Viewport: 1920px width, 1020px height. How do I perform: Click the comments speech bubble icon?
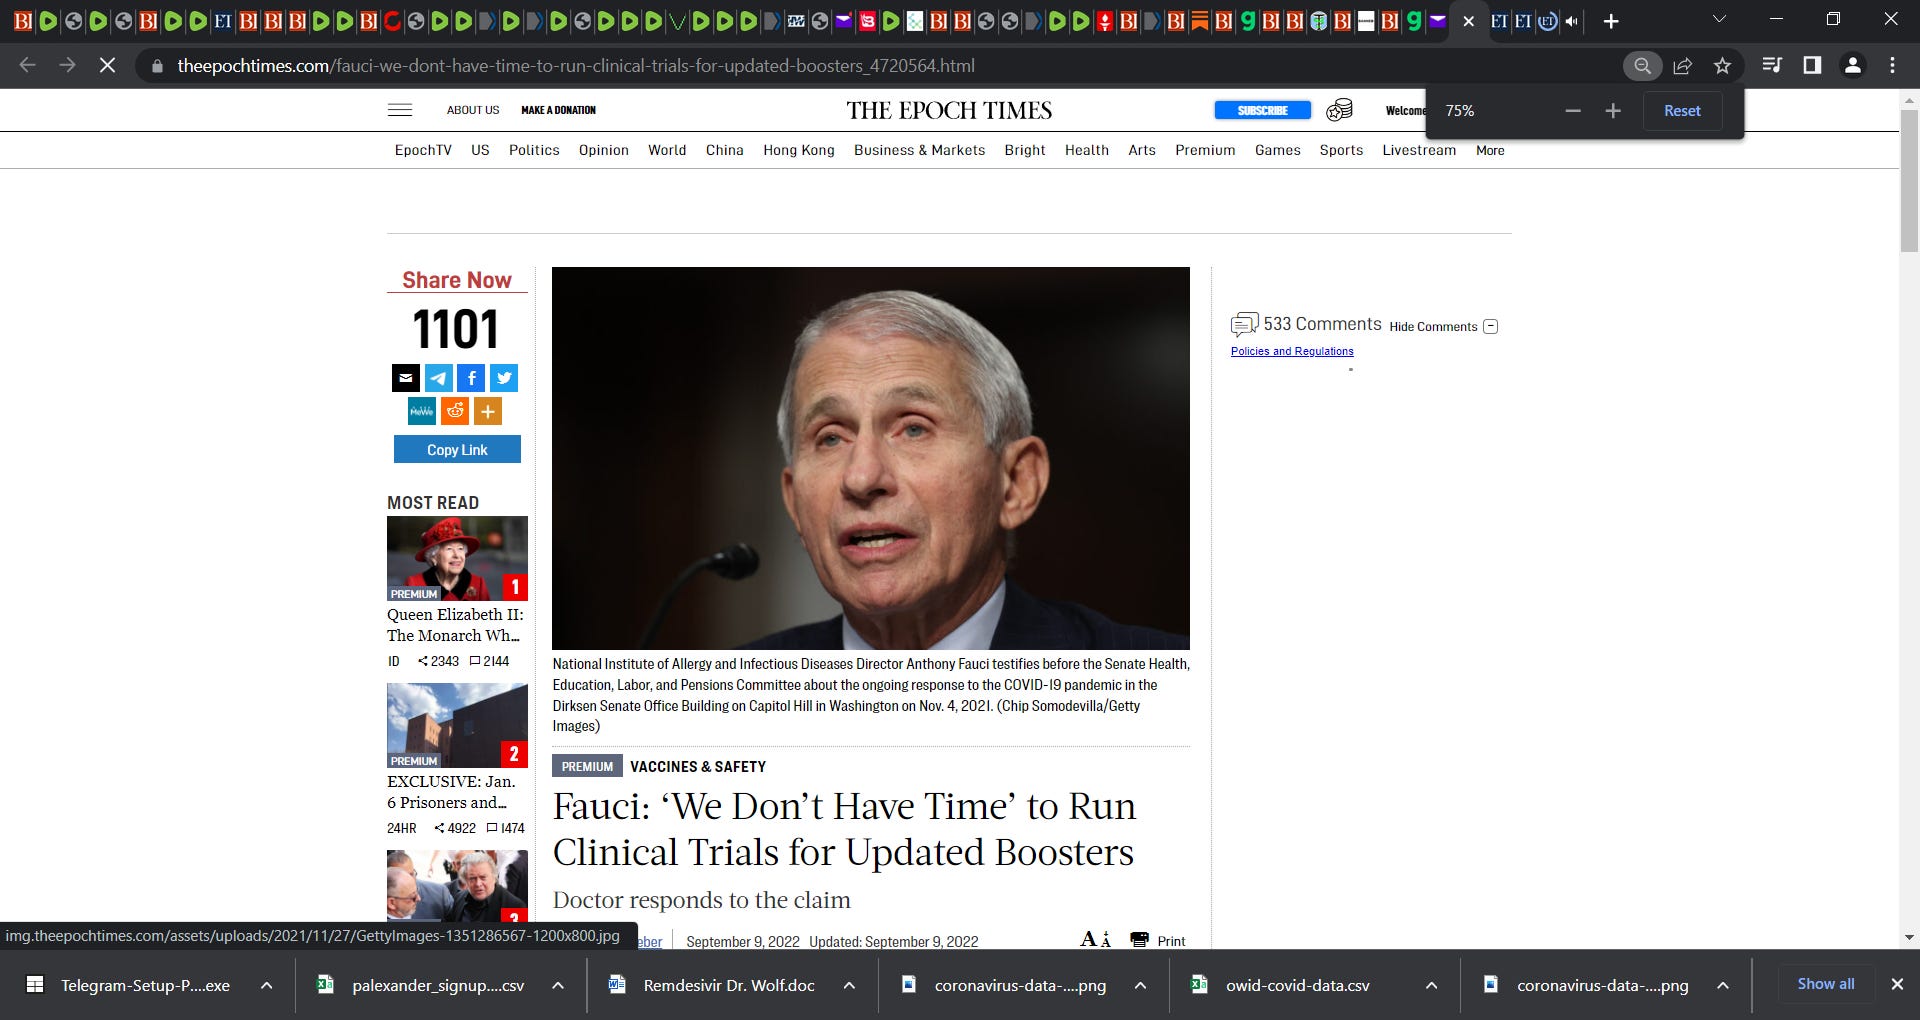[x=1244, y=324]
